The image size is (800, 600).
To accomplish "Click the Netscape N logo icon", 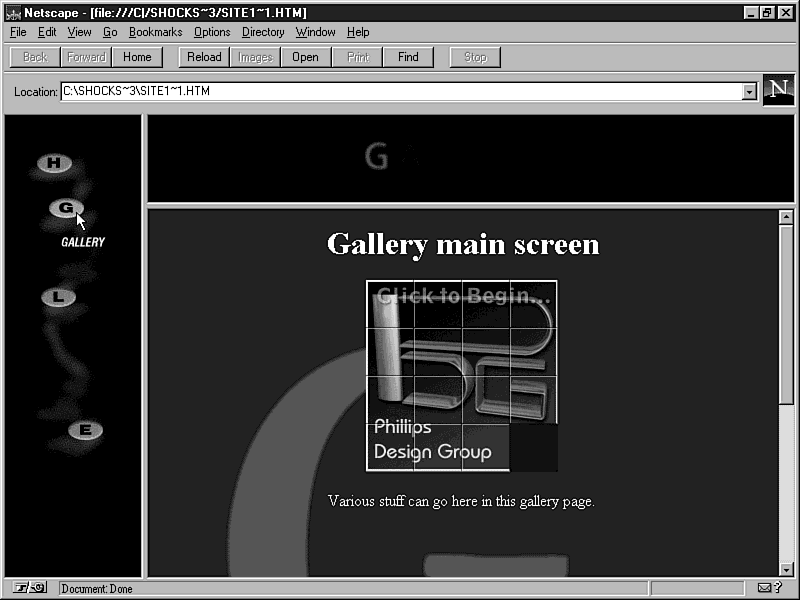I will pyautogui.click(x=778, y=90).
